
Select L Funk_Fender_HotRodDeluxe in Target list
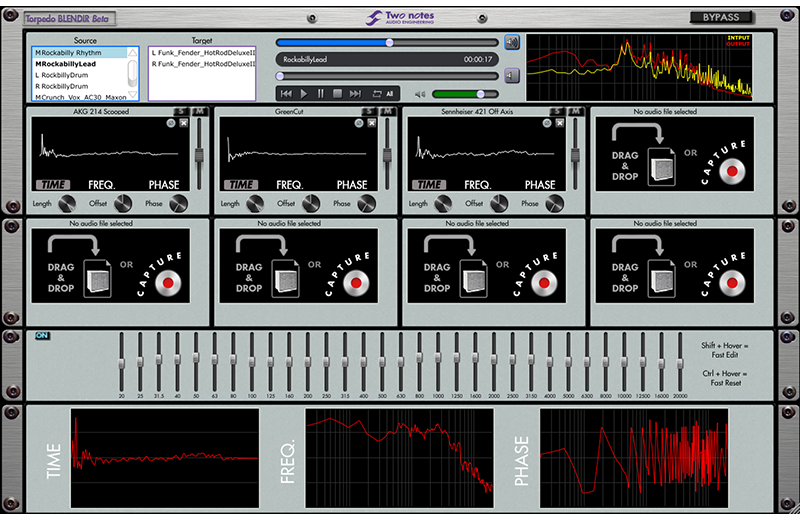click(203, 53)
